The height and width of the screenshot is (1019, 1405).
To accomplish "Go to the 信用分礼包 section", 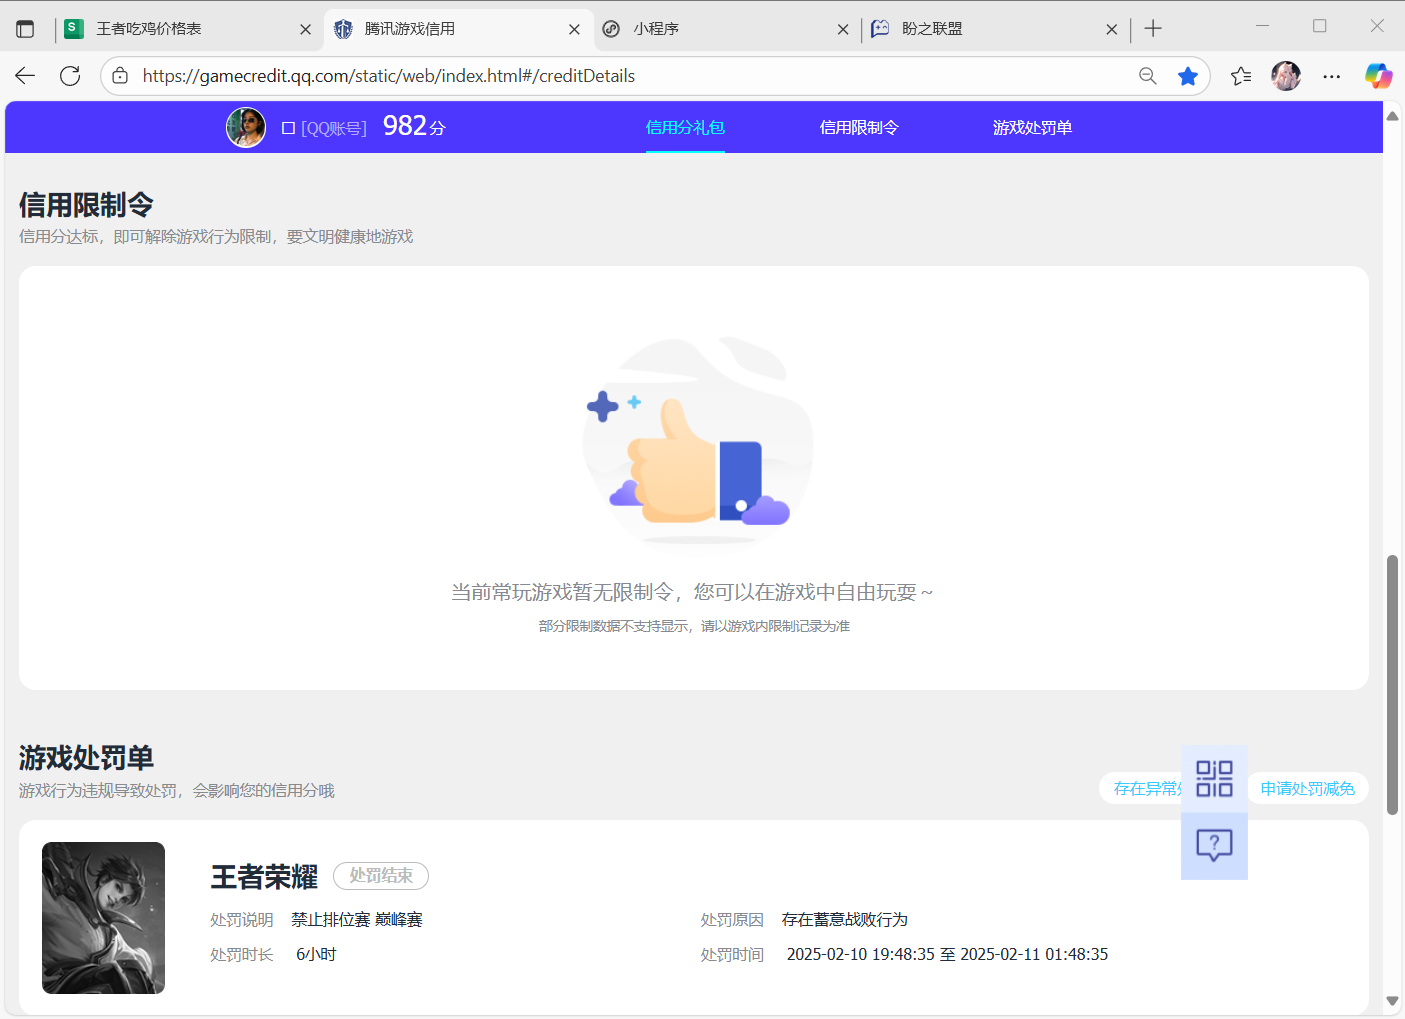I will pos(685,127).
